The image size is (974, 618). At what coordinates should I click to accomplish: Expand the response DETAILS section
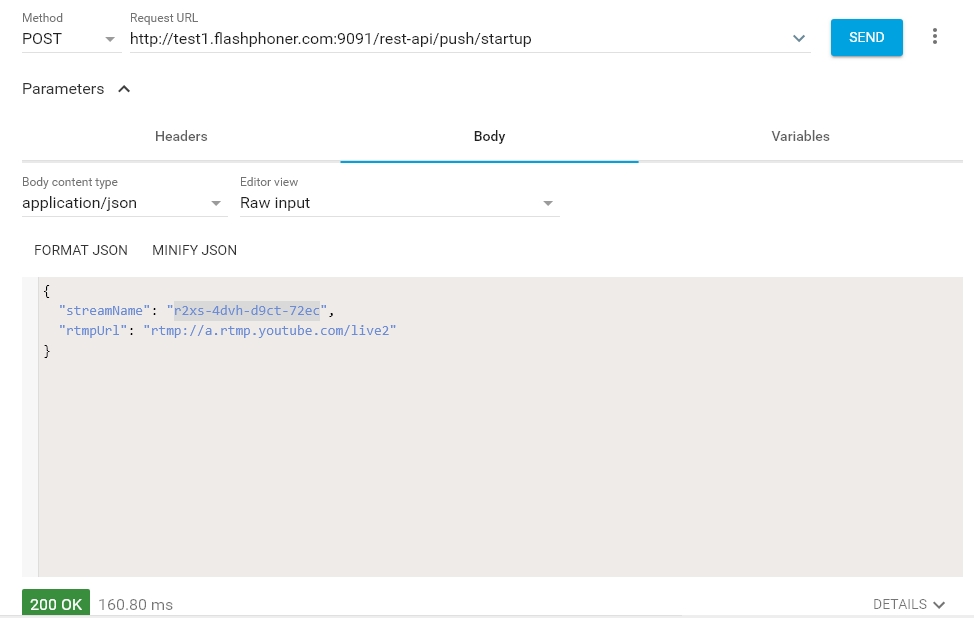(908, 604)
